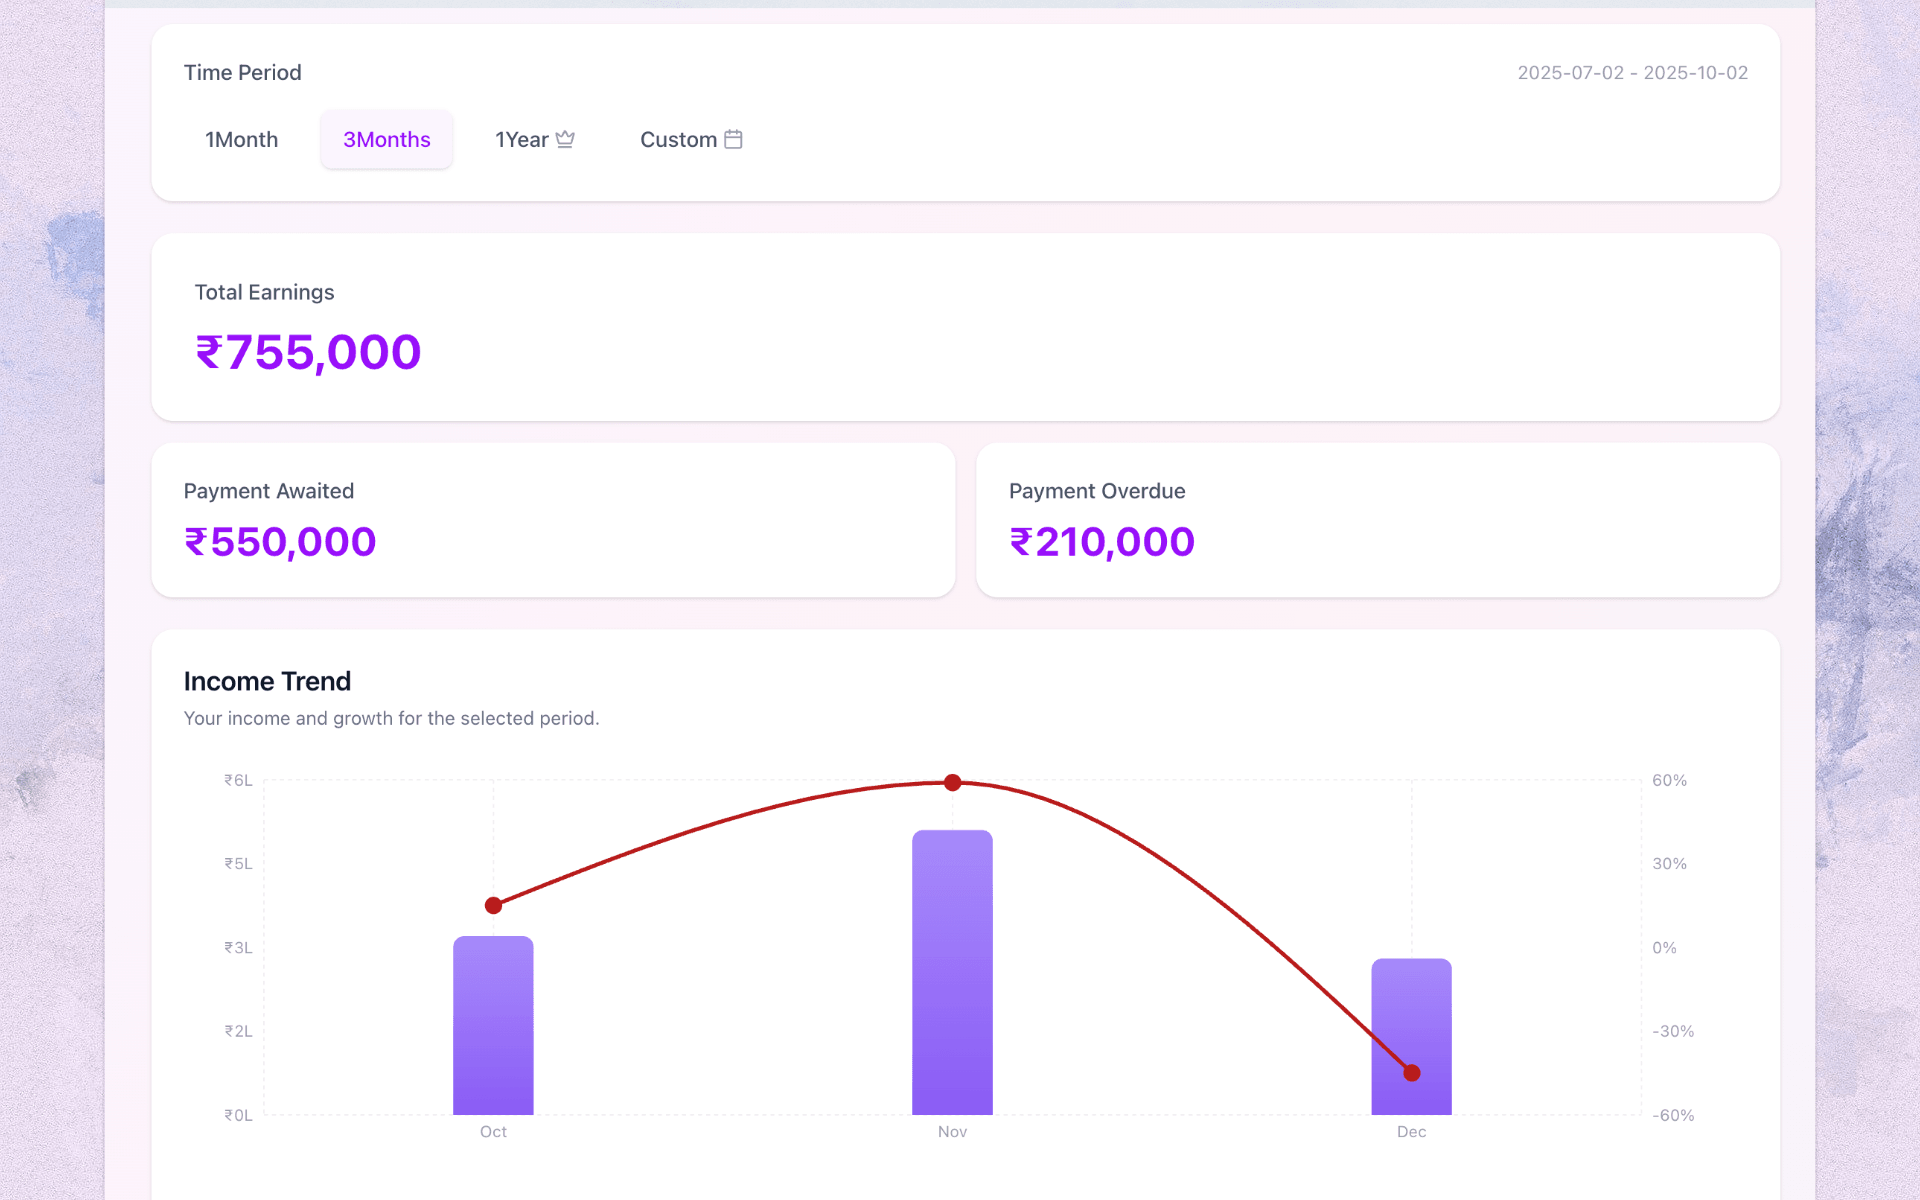Click the ₹210,000 overdue amount
Image resolution: width=1920 pixels, height=1200 pixels.
pyautogui.click(x=1102, y=542)
